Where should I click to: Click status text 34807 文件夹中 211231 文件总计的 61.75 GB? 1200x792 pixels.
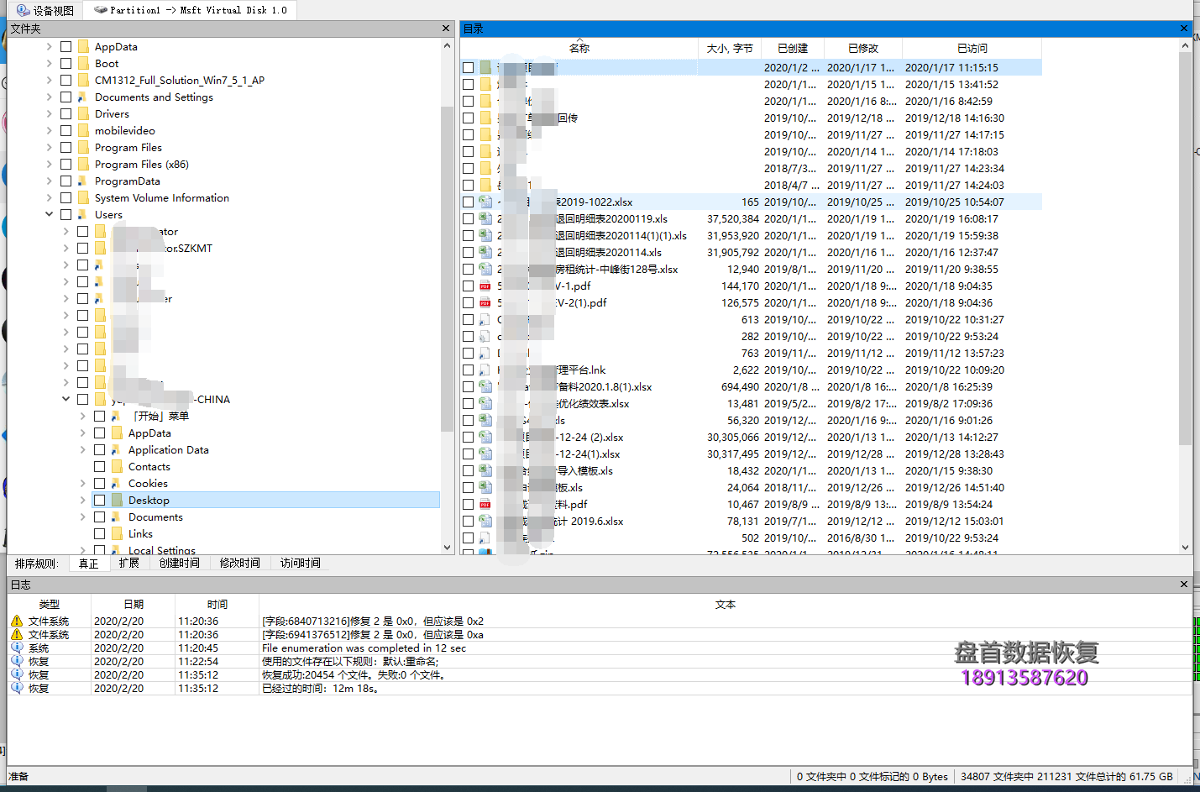click(x=1066, y=776)
